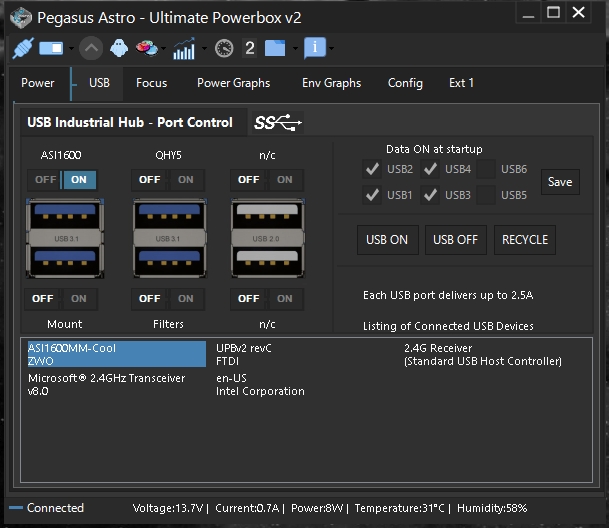The image size is (609, 528).
Task: Click the USB ON button
Action: [x=388, y=240]
